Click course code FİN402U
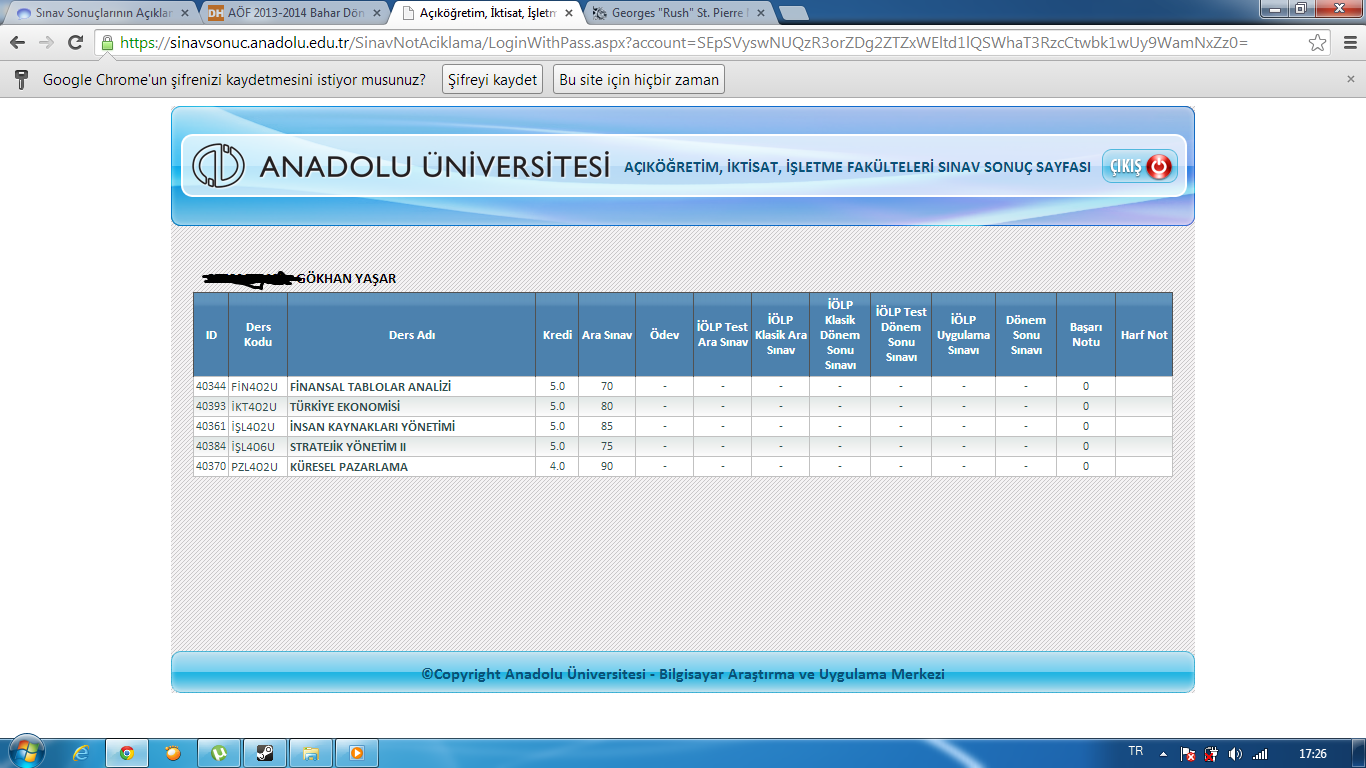The image size is (1366, 768). (x=254, y=386)
